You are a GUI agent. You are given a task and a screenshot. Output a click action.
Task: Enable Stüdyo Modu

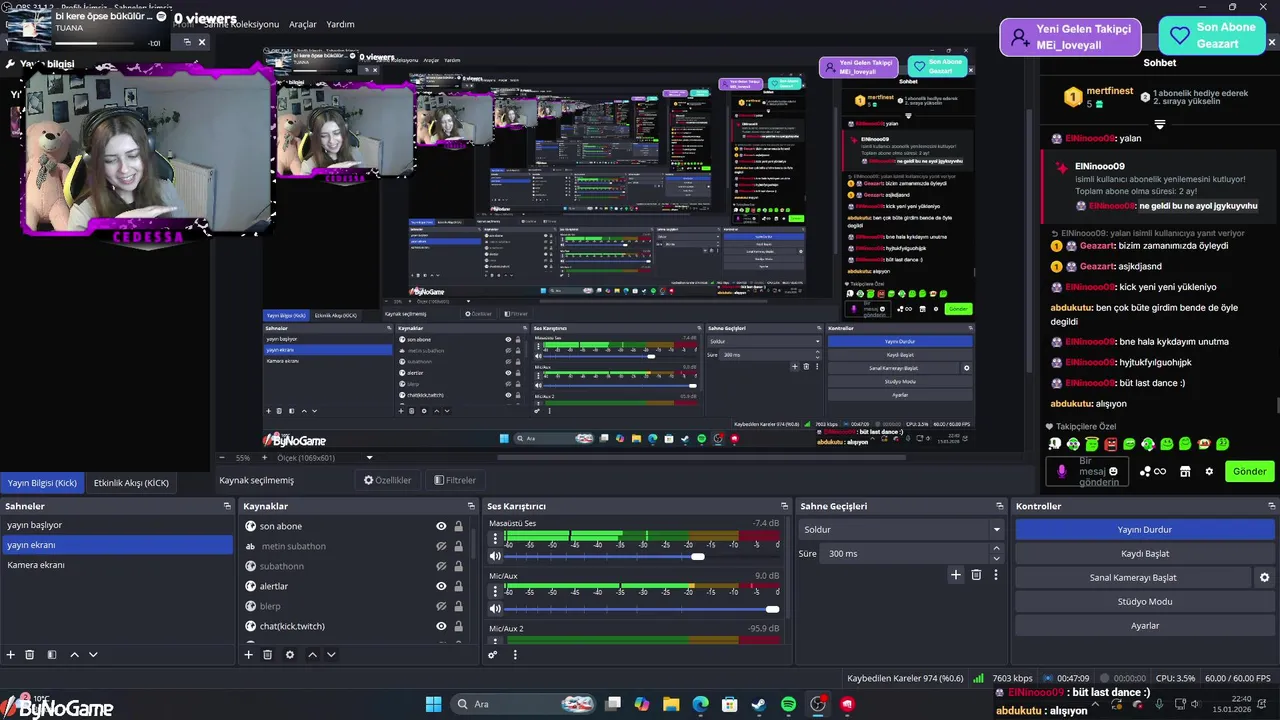1145,601
